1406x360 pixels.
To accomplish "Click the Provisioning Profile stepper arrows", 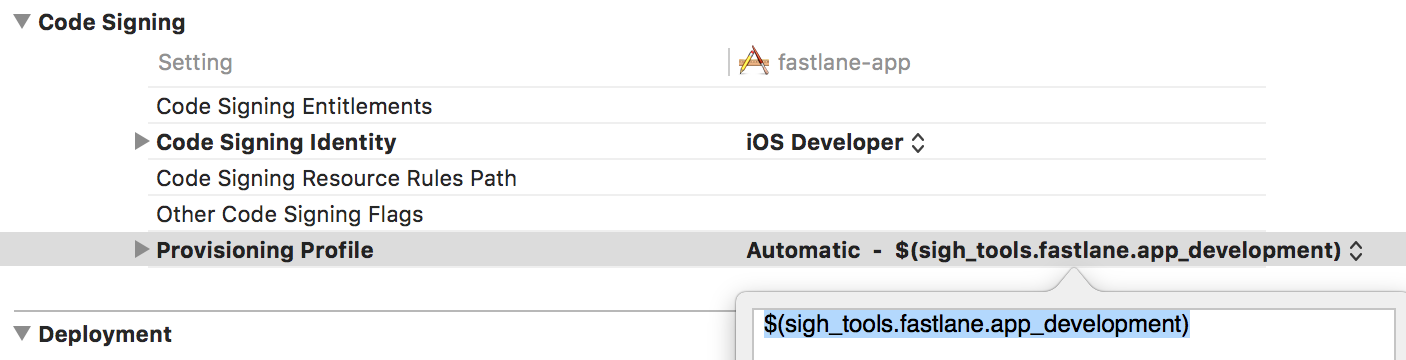I will (1355, 251).
